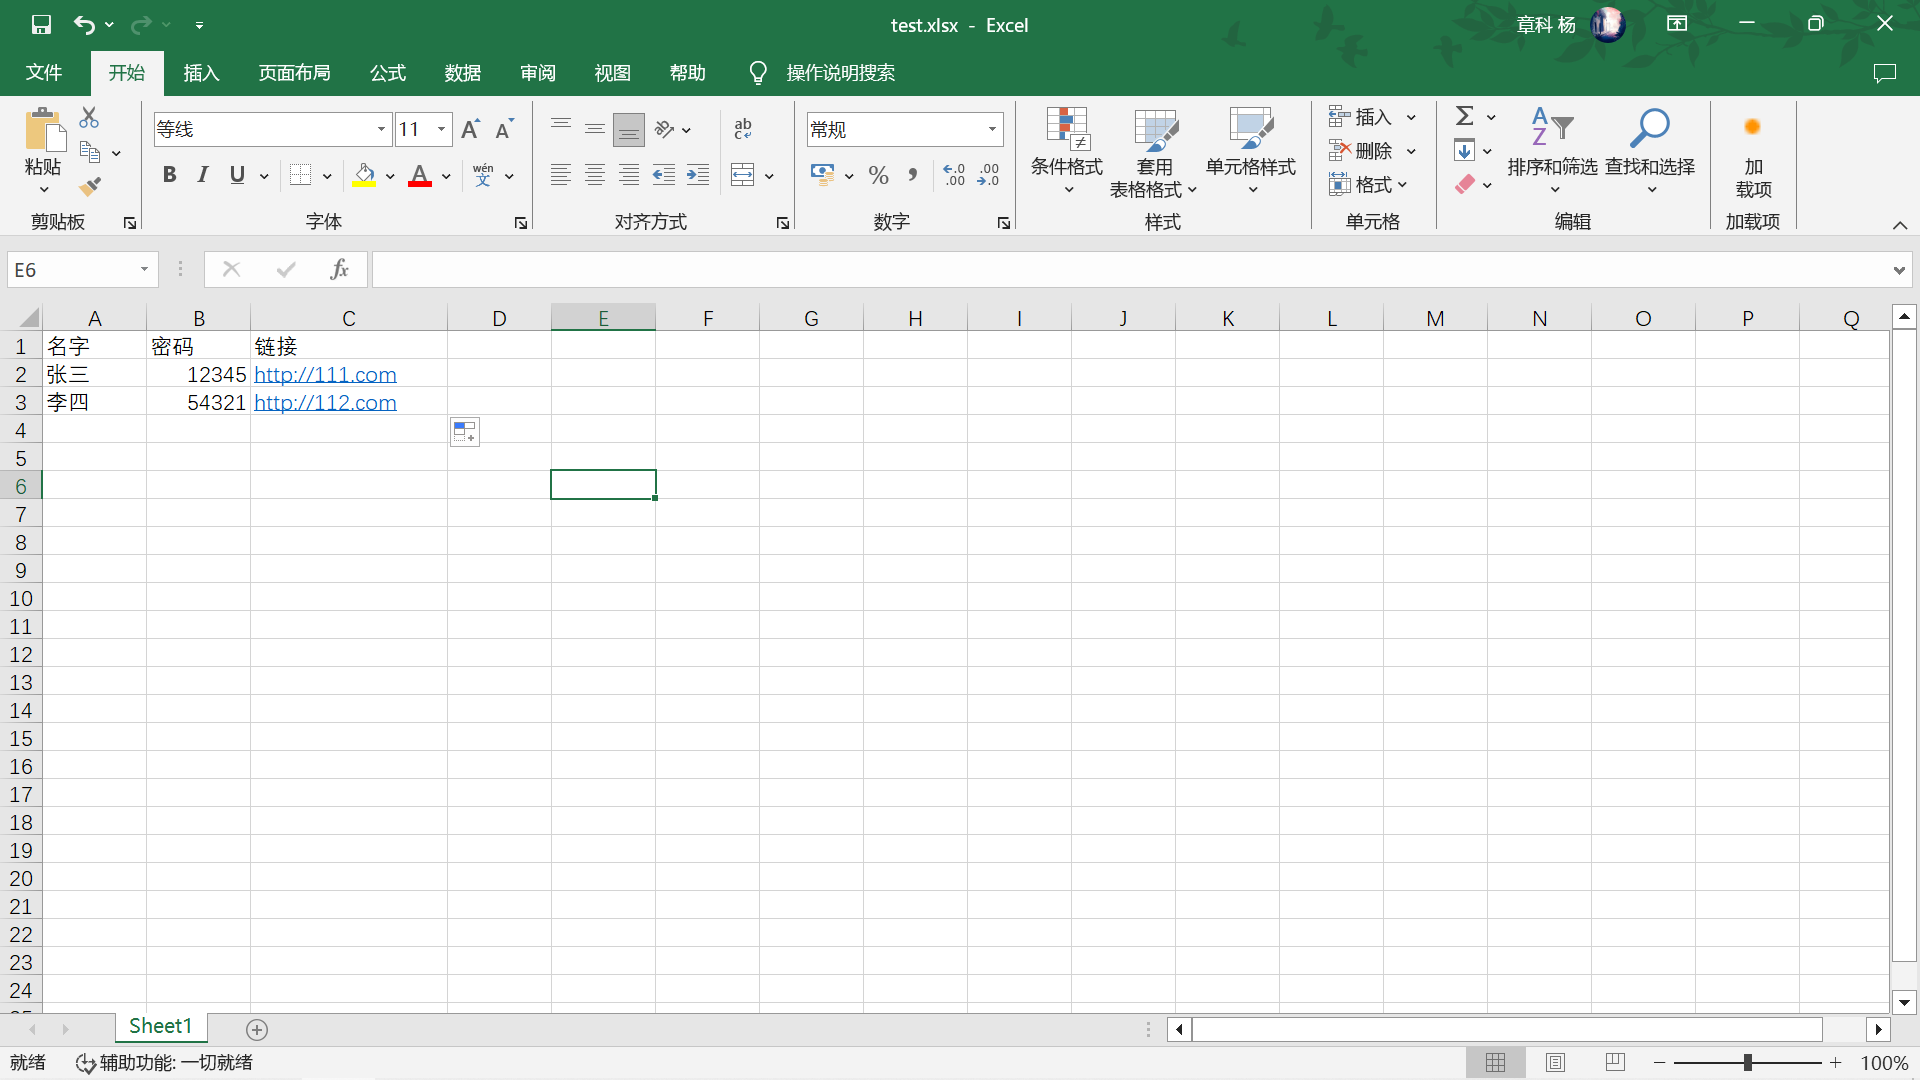This screenshot has height=1080, width=1920.
Task: Click the AutoSum sigma icon
Action: pyautogui.click(x=1465, y=116)
